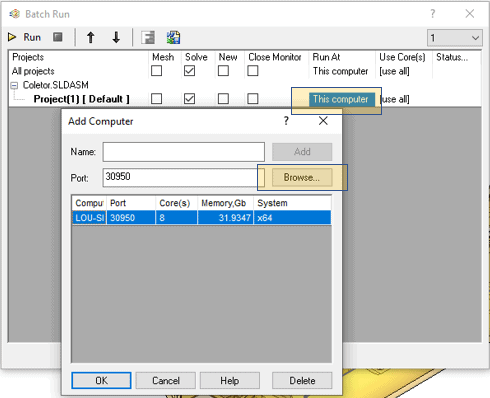Toggle New checkbox for All projects
490x398 pixels.
[223, 71]
